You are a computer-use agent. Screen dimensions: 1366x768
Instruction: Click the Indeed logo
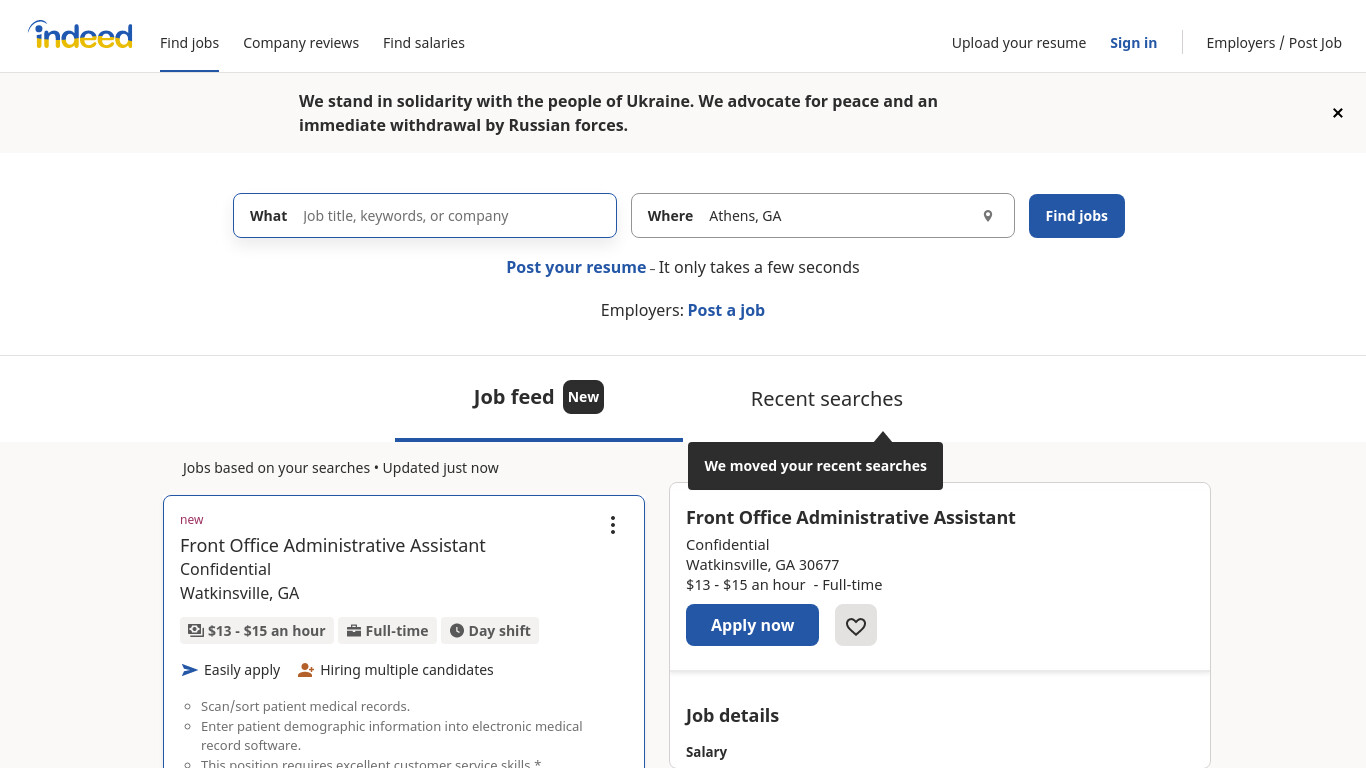tap(80, 36)
